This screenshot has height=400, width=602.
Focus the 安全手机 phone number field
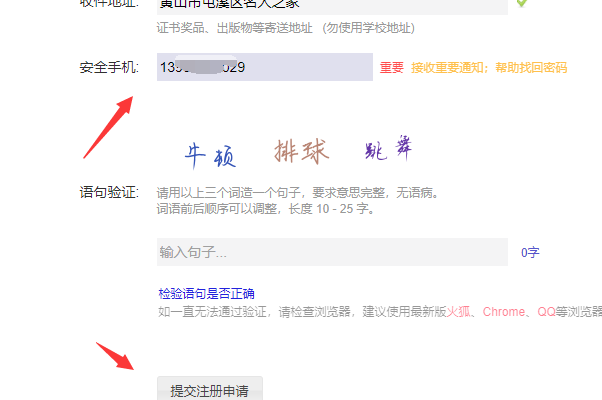[x=265, y=67]
